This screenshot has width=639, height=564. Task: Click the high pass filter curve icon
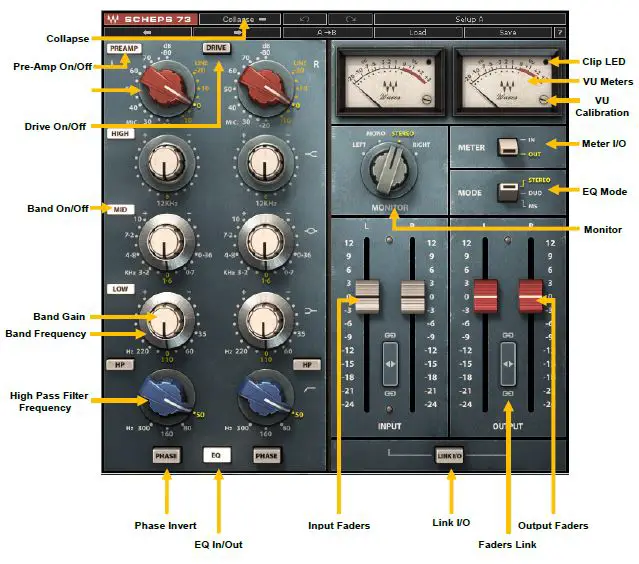pos(310,390)
